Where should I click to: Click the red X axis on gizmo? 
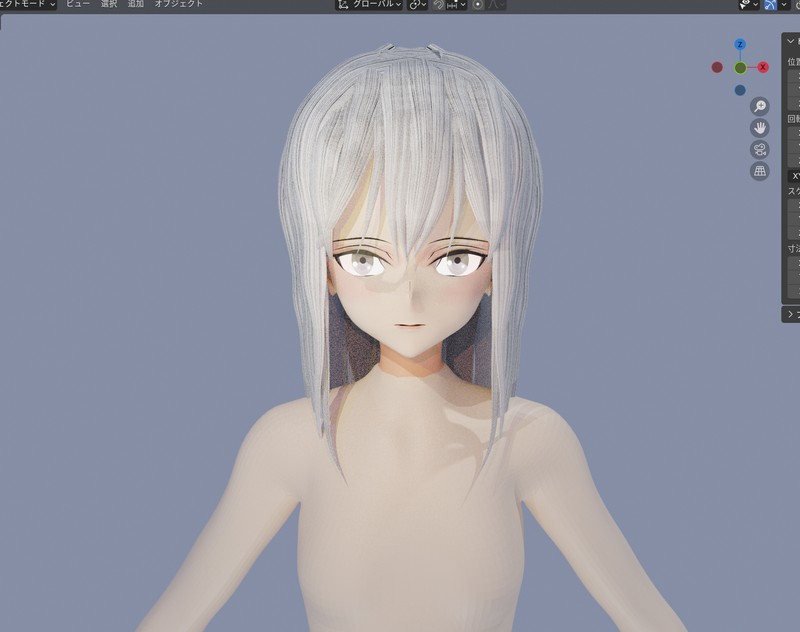coord(763,67)
